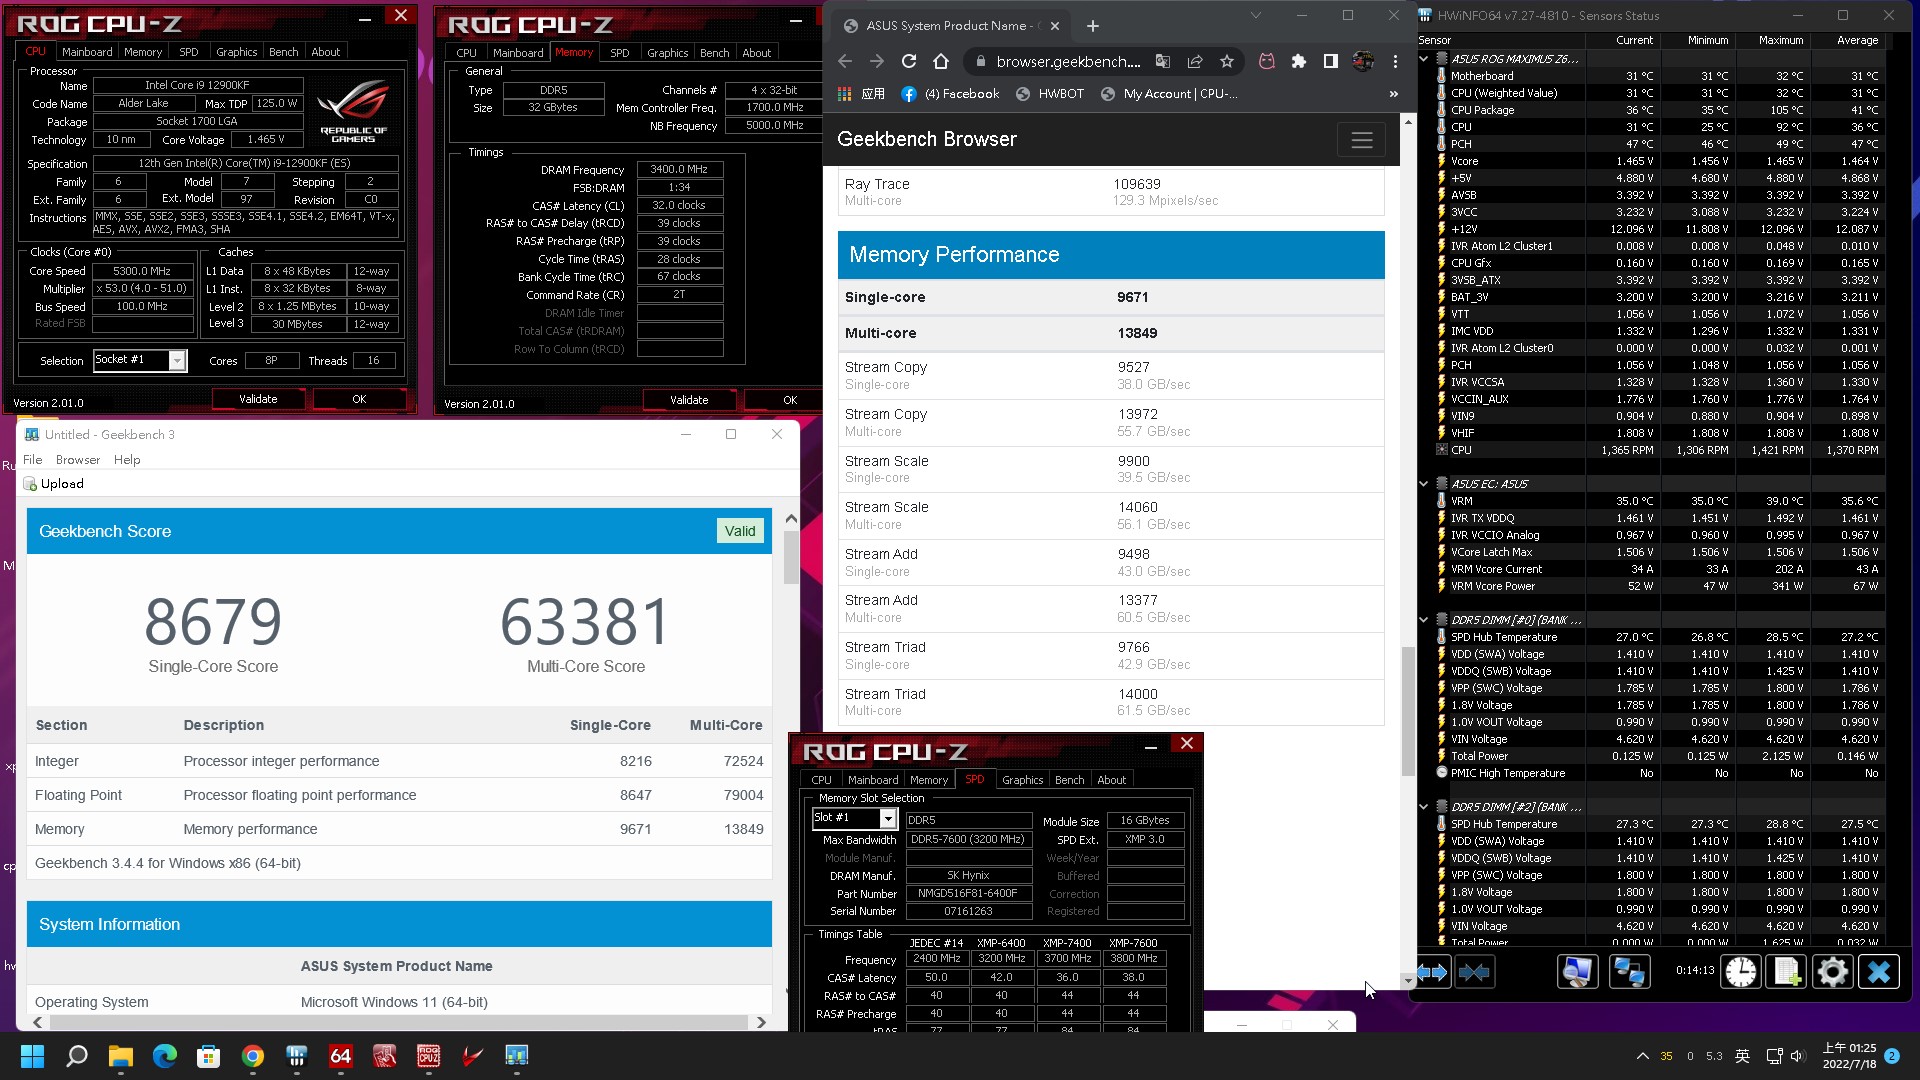The image size is (1920, 1080).
Task: Click HWiNFO expand-columns double arrow icon
Action: 1432,972
